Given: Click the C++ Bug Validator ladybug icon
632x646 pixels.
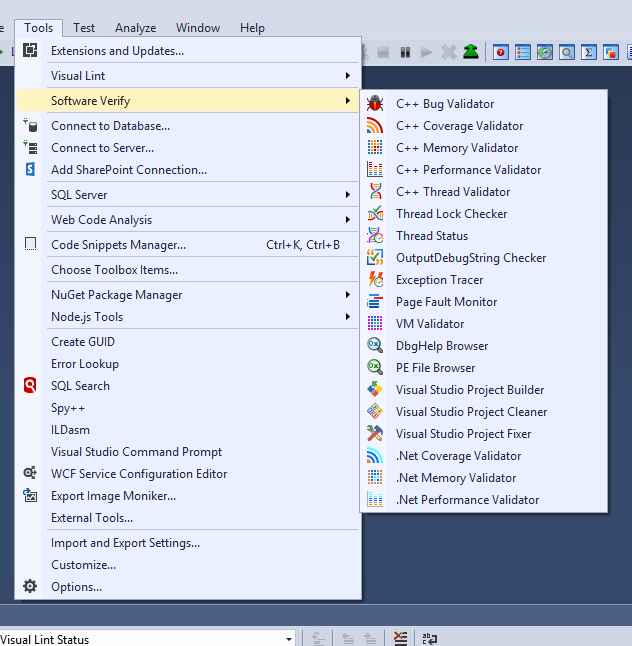Looking at the screenshot, I should tap(375, 103).
